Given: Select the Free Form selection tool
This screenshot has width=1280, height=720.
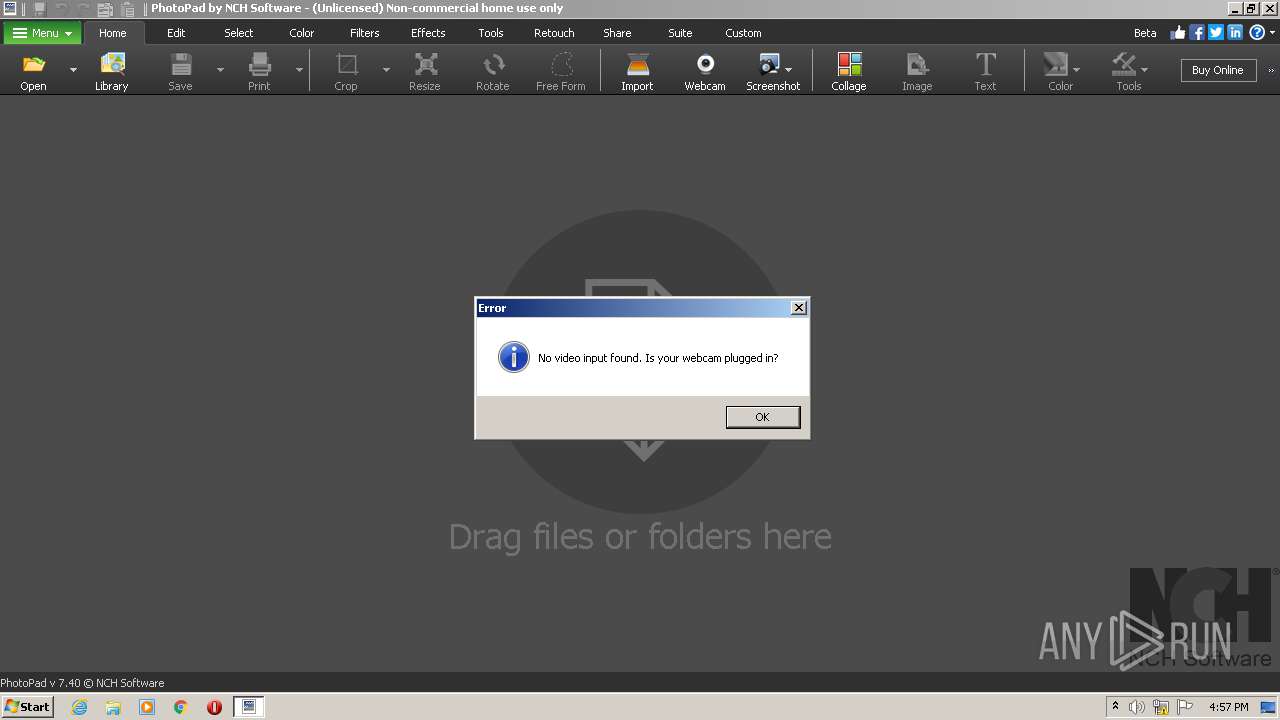Looking at the screenshot, I should [561, 71].
